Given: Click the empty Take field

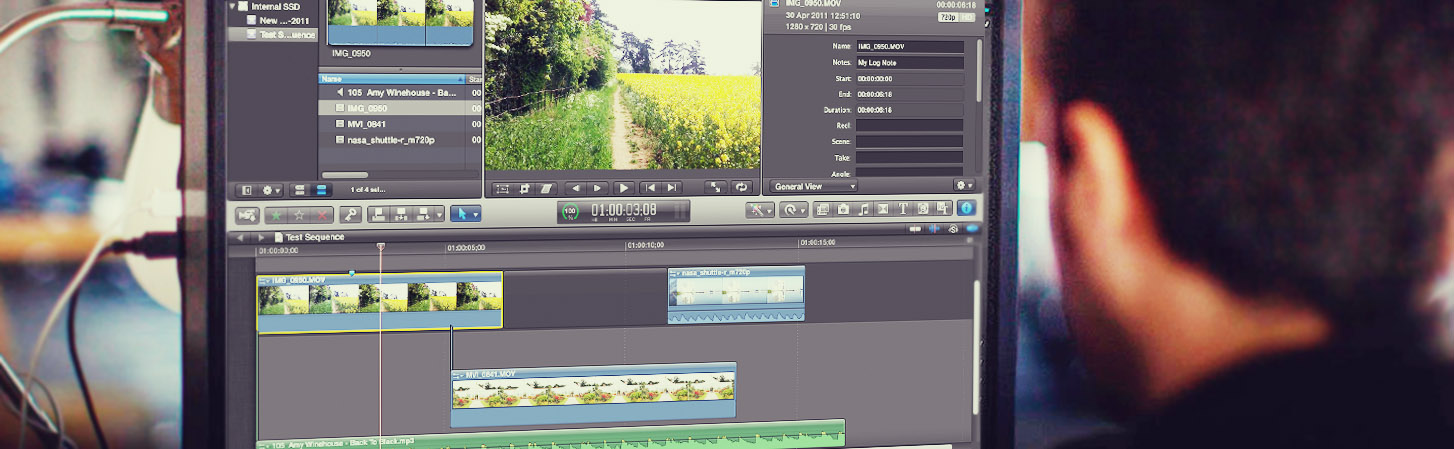Looking at the screenshot, I should click(x=909, y=157).
